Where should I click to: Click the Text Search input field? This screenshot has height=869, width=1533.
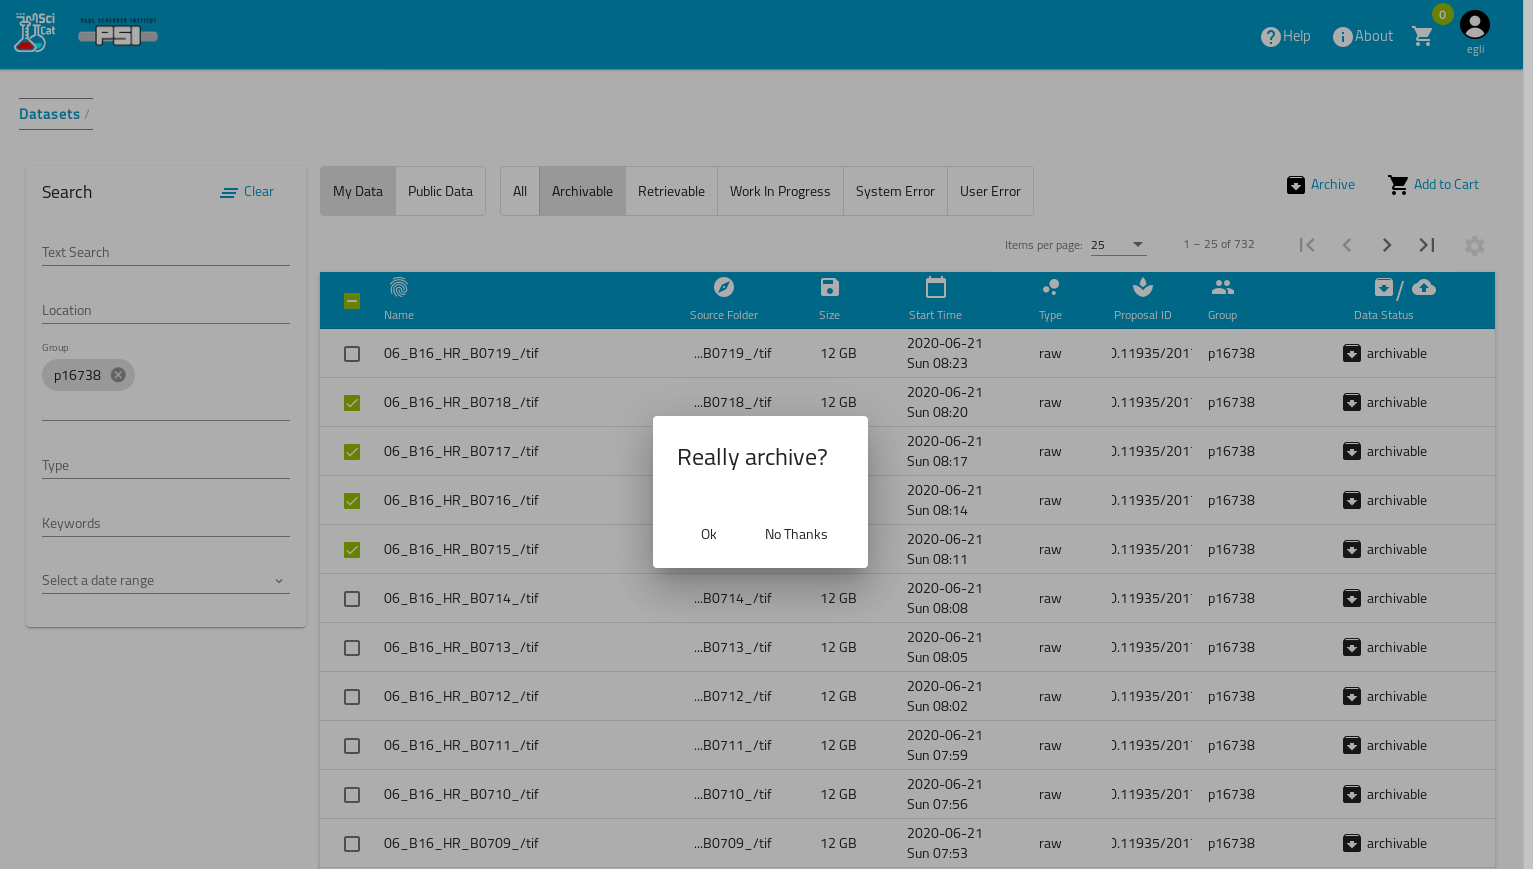pyautogui.click(x=166, y=252)
